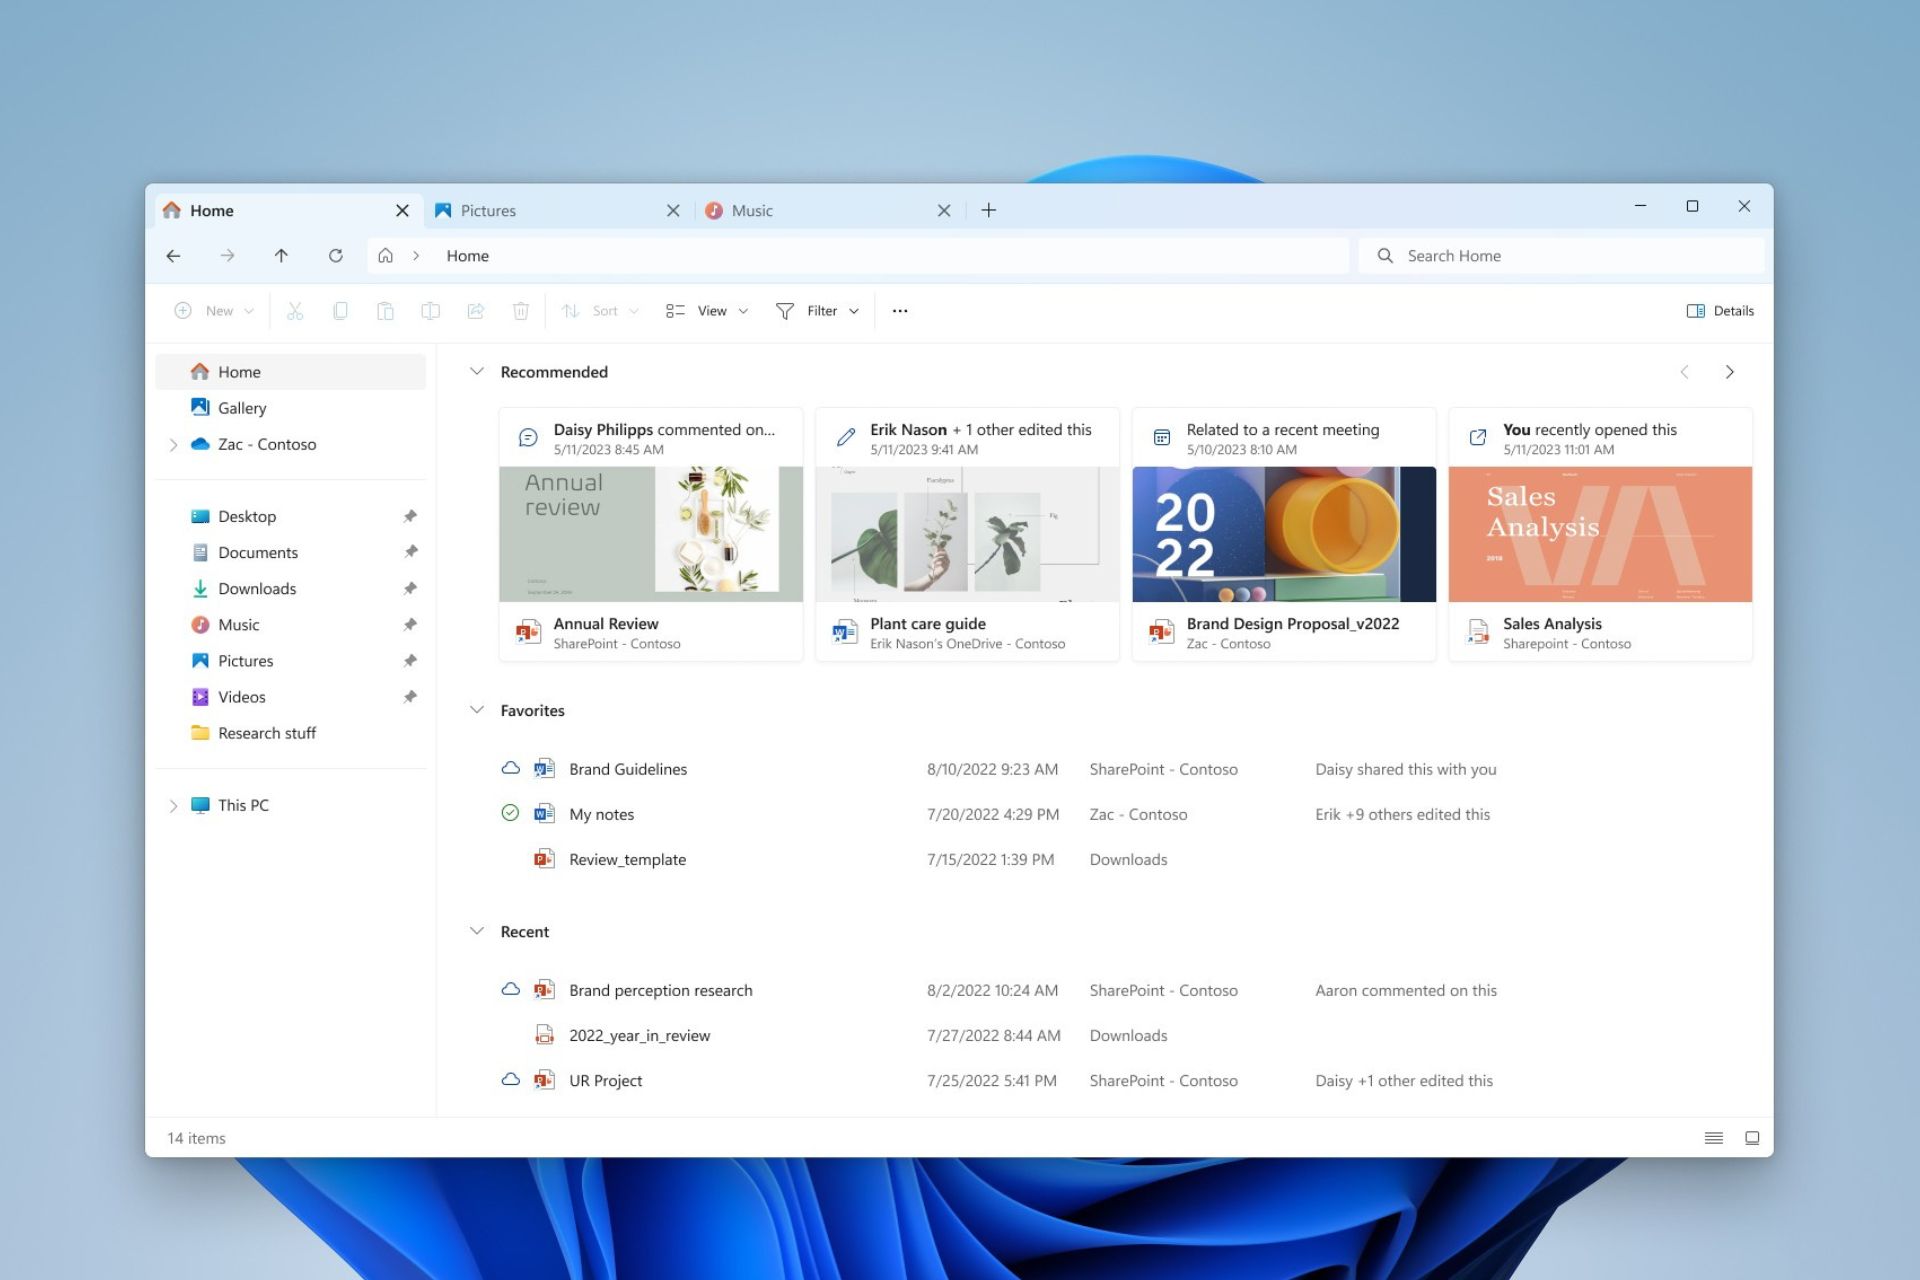Open Gallery in the sidebar
The height and width of the screenshot is (1280, 1920).
coord(242,408)
